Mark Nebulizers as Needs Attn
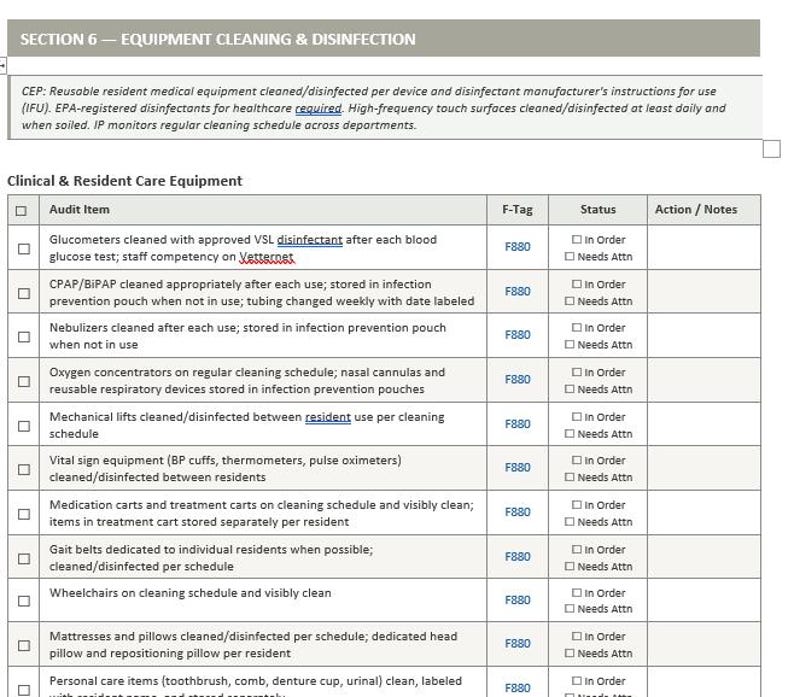The height and width of the screenshot is (697, 794). [x=569, y=344]
